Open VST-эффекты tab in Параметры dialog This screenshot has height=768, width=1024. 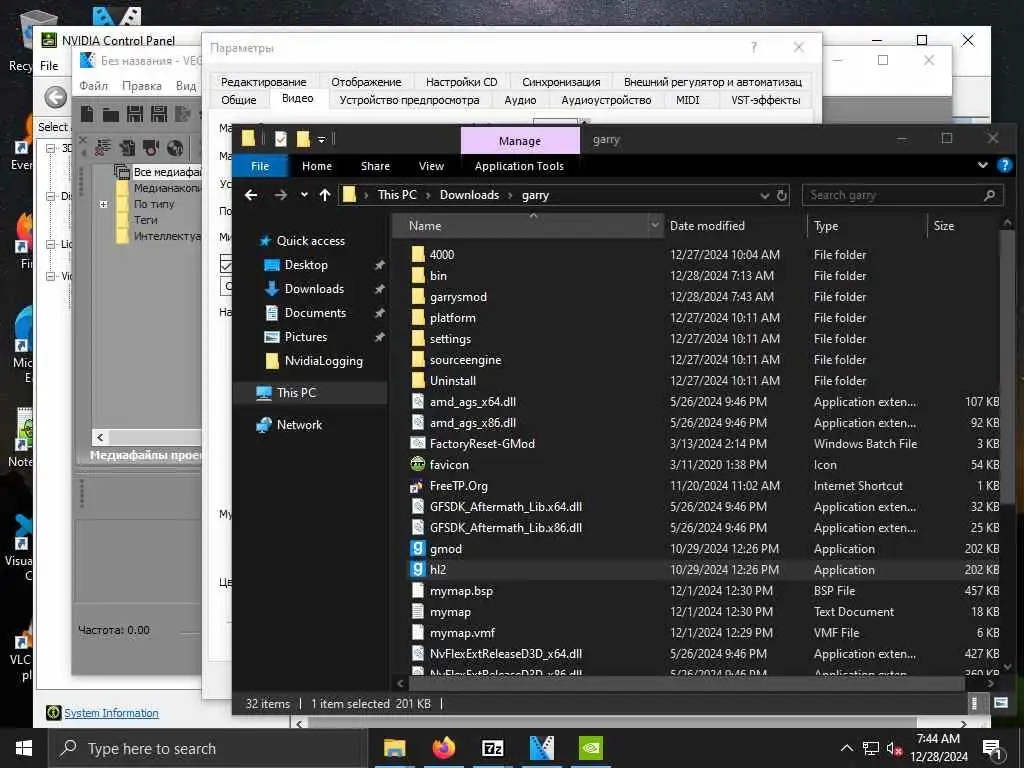(x=765, y=100)
